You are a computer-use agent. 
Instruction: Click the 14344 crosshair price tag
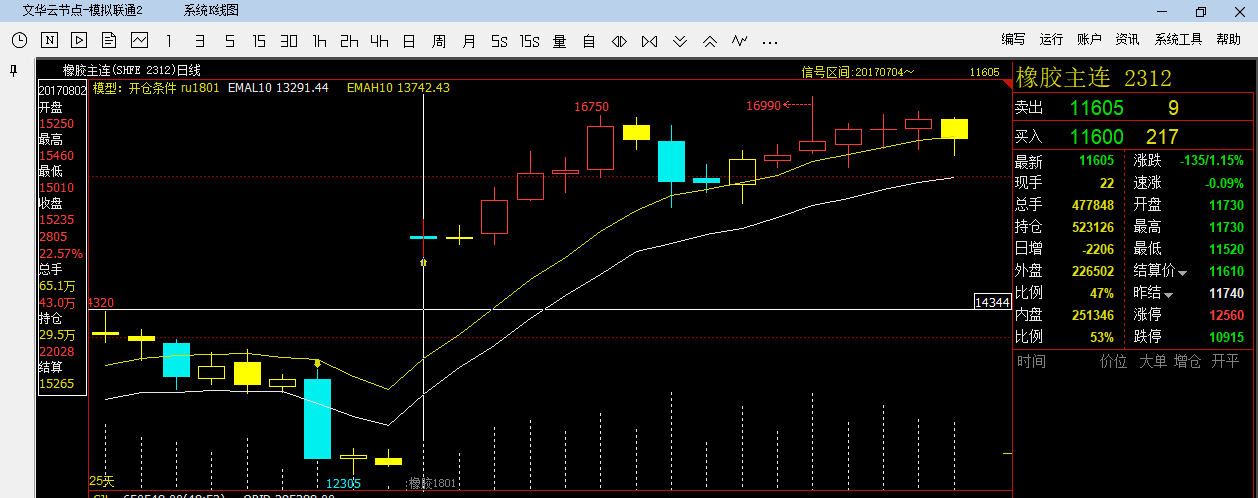pyautogui.click(x=992, y=302)
